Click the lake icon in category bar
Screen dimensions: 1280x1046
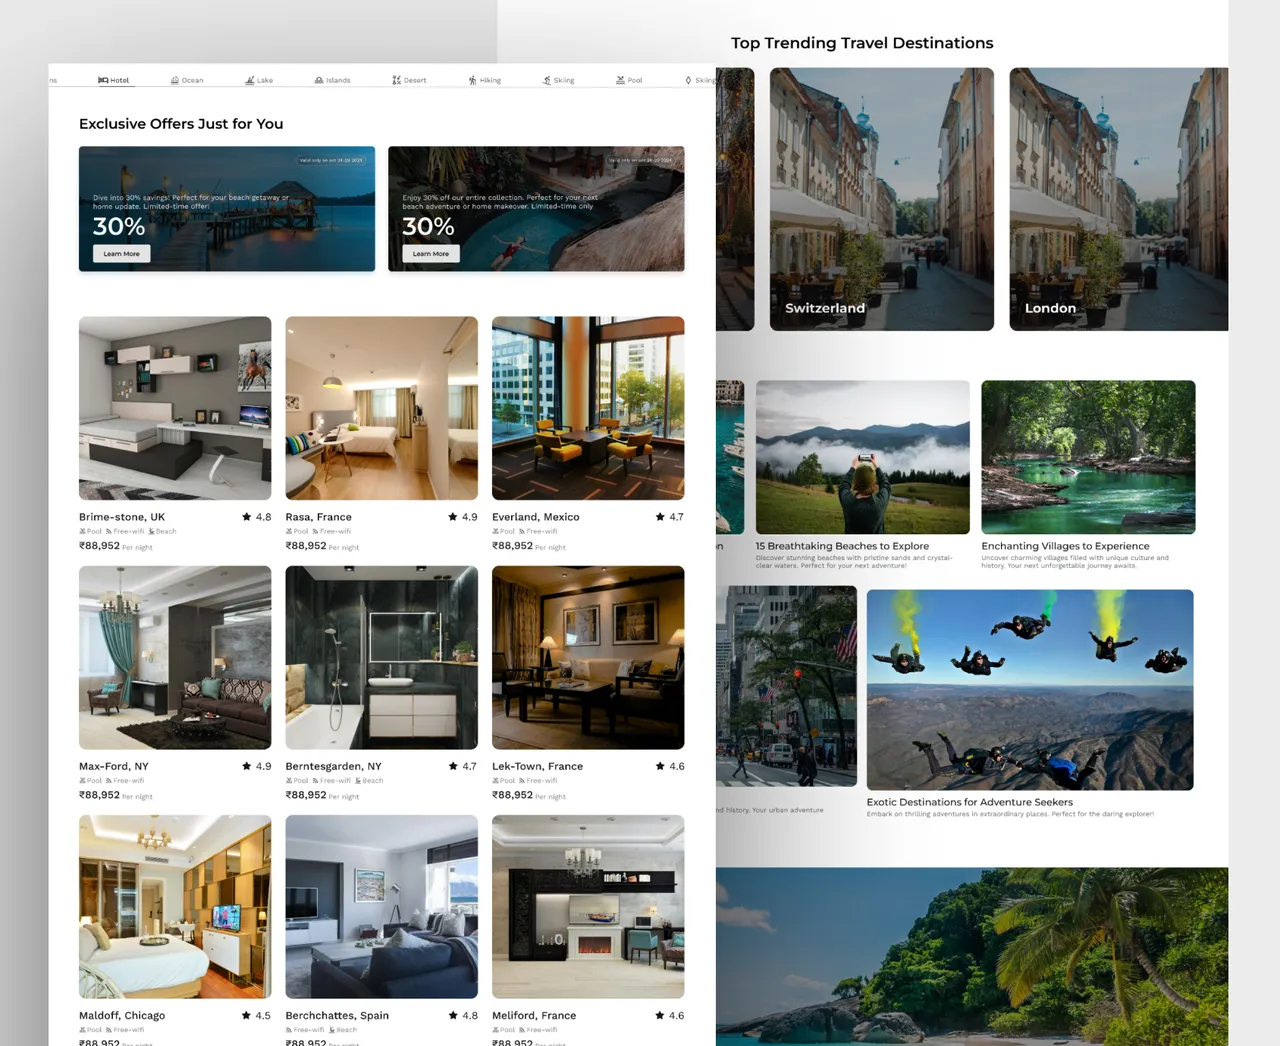point(250,80)
